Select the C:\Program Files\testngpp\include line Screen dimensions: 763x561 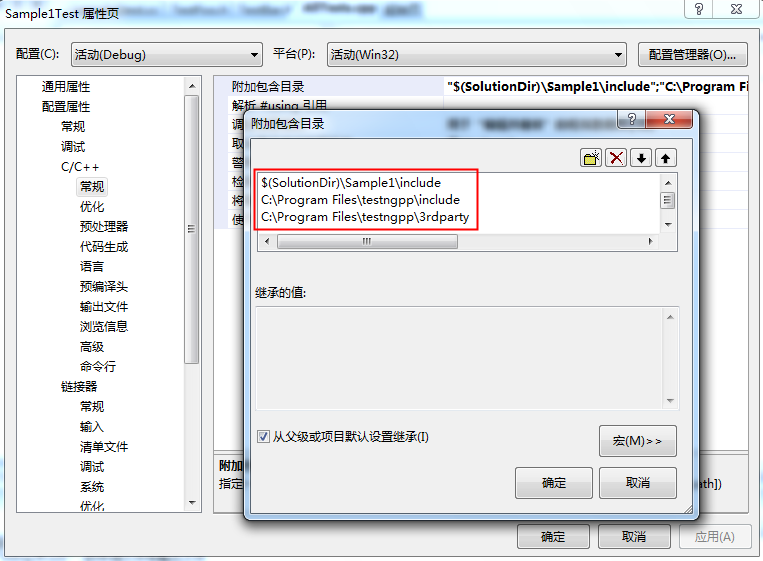[x=361, y=200]
